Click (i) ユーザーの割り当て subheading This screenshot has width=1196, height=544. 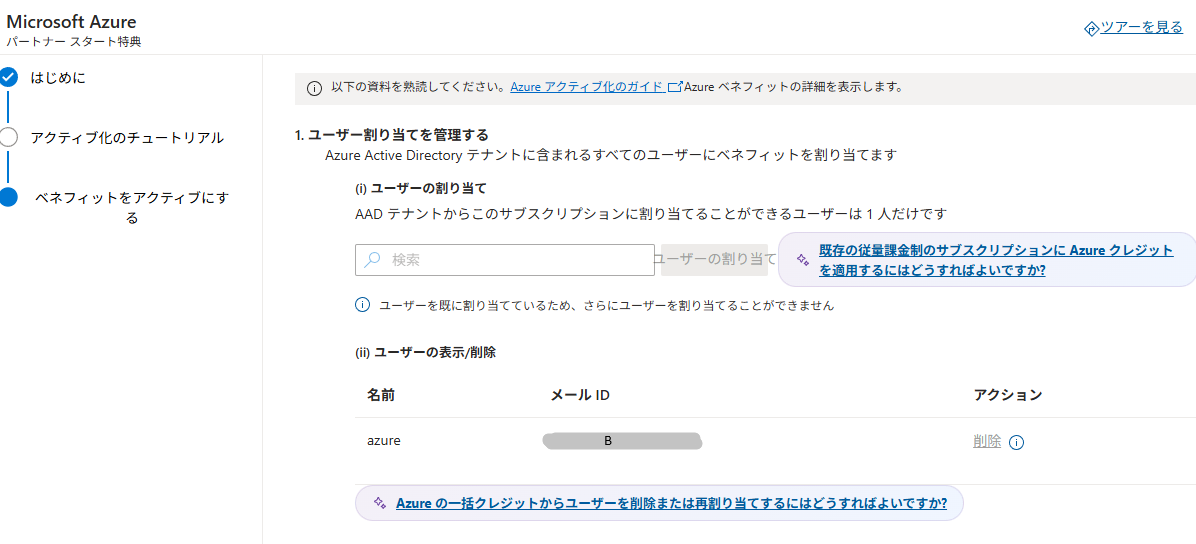click(x=421, y=186)
